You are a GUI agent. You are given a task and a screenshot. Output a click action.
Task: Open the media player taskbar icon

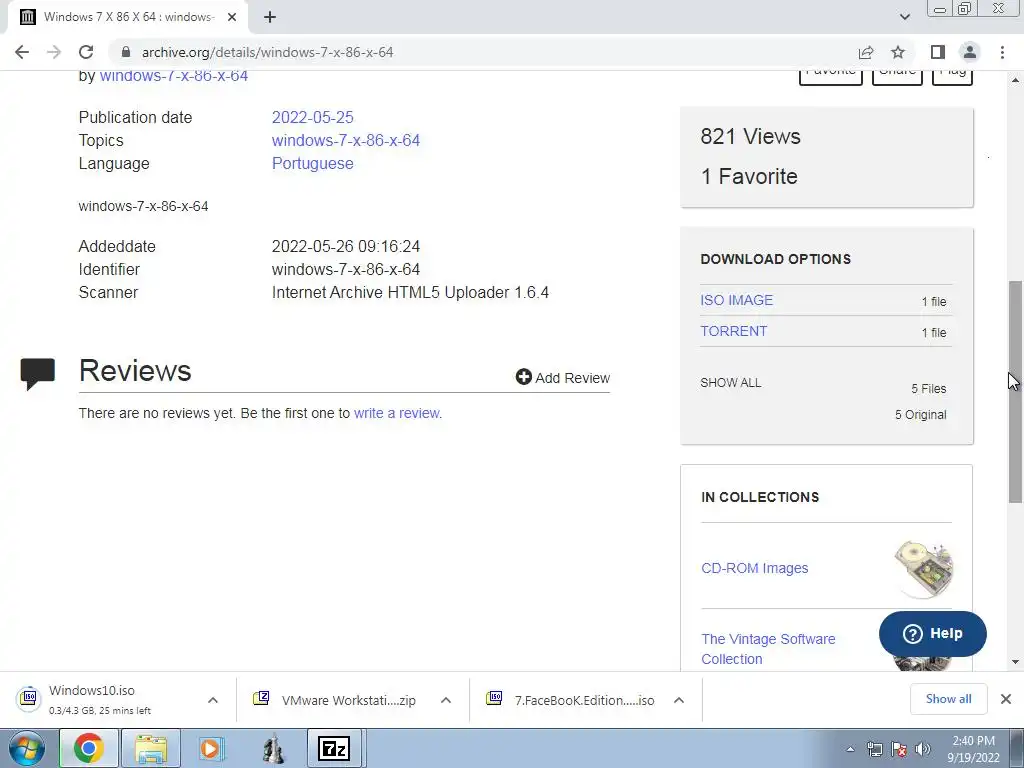pos(211,748)
